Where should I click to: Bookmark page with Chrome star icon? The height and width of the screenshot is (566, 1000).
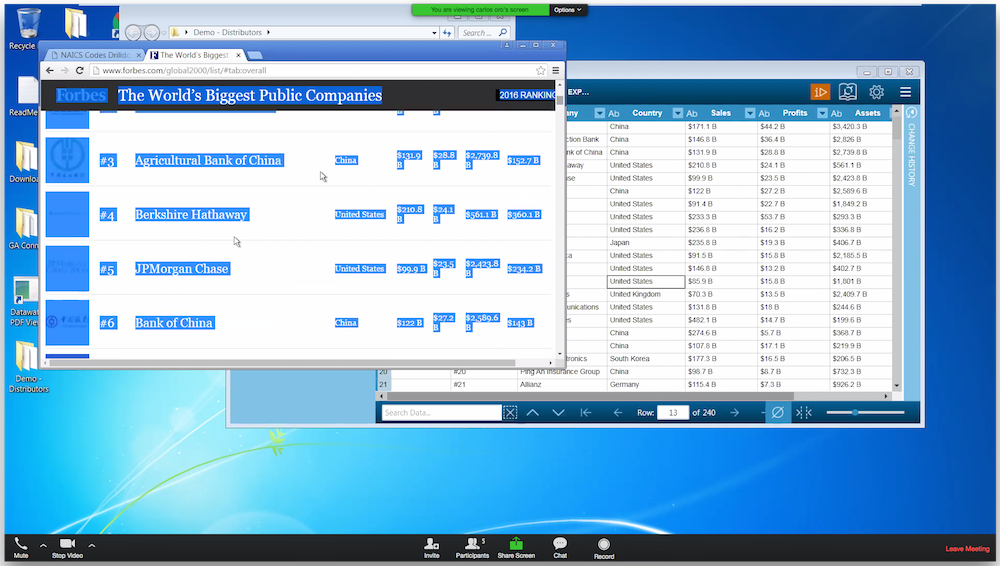click(x=541, y=70)
